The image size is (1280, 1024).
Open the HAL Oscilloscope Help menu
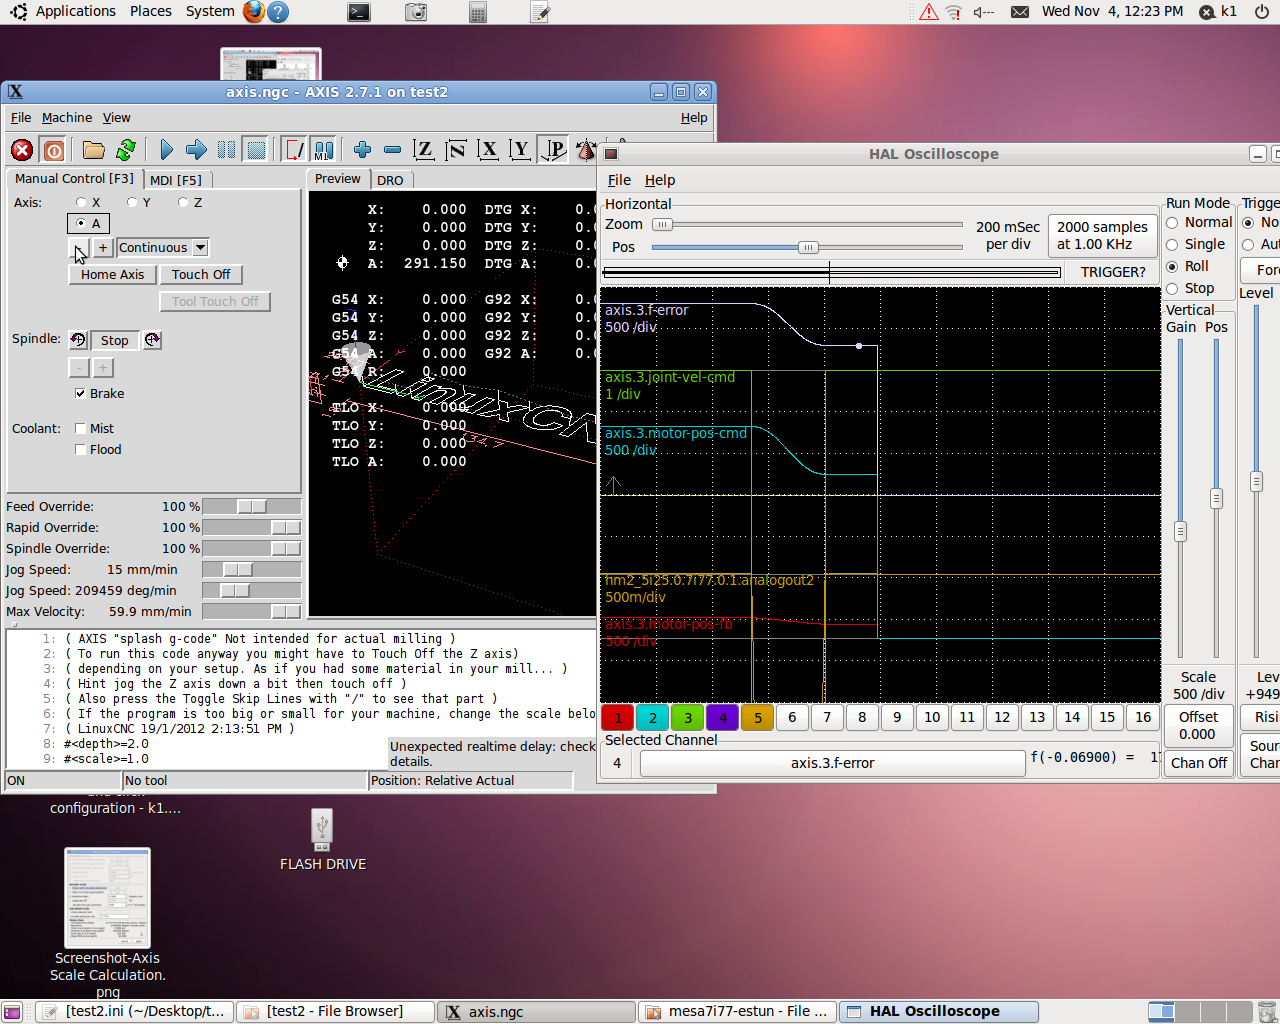(659, 180)
